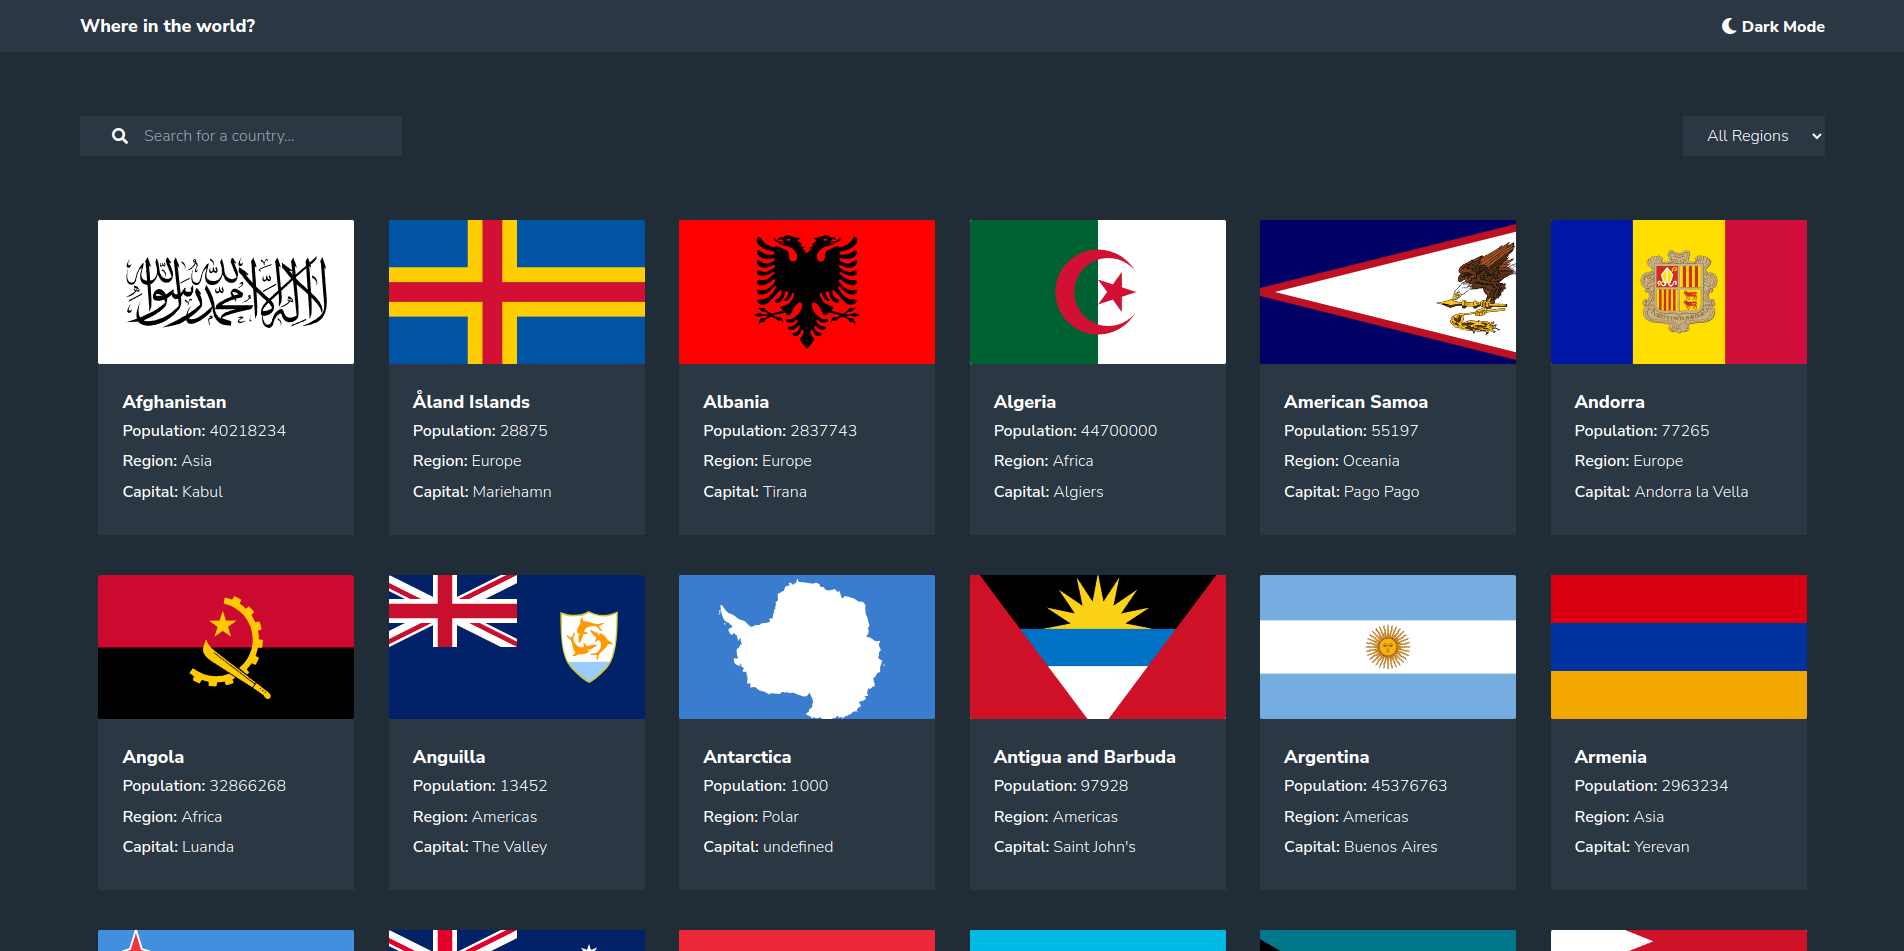Open the Åland Islands flag image
This screenshot has width=1904, height=951.
[x=517, y=292]
